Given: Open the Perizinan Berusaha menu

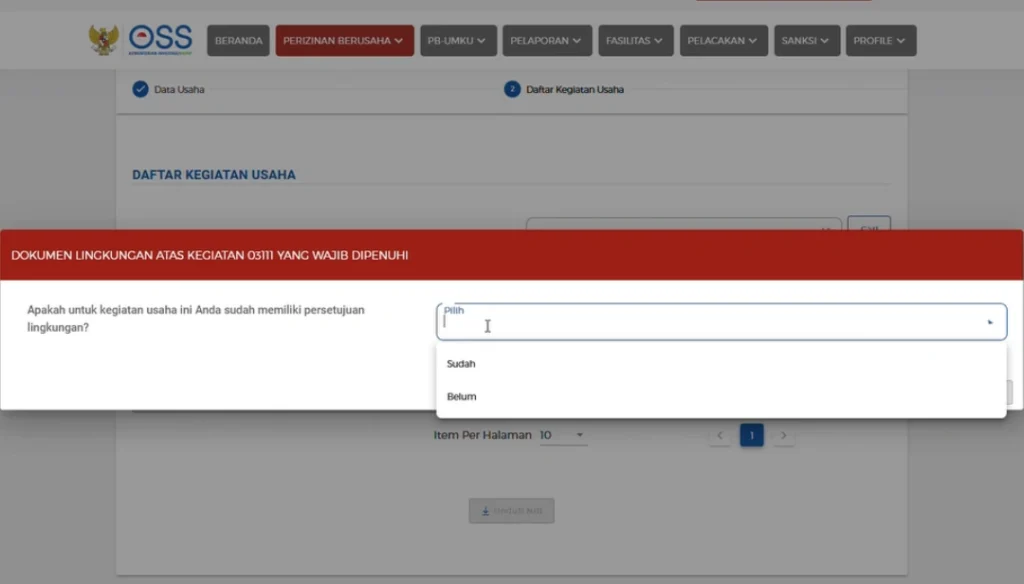Looking at the screenshot, I should pyautogui.click(x=344, y=41).
